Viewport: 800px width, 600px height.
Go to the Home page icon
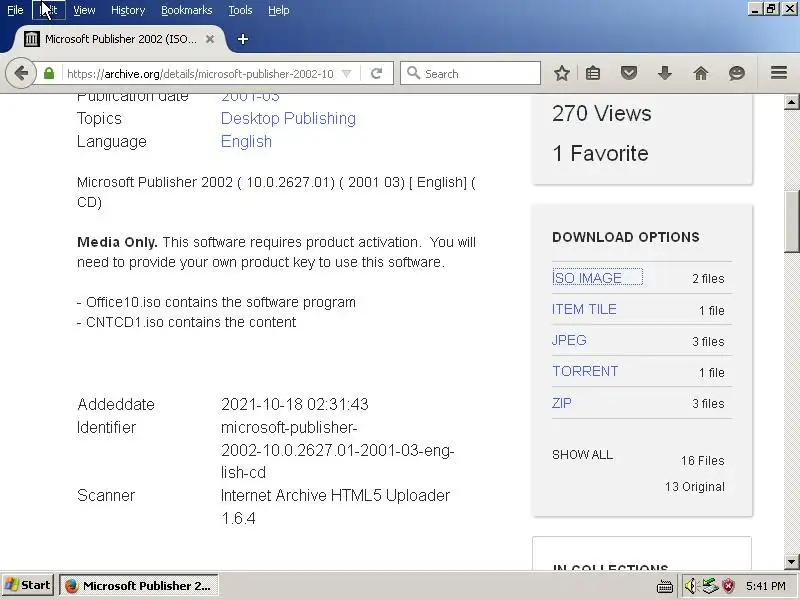click(x=701, y=73)
